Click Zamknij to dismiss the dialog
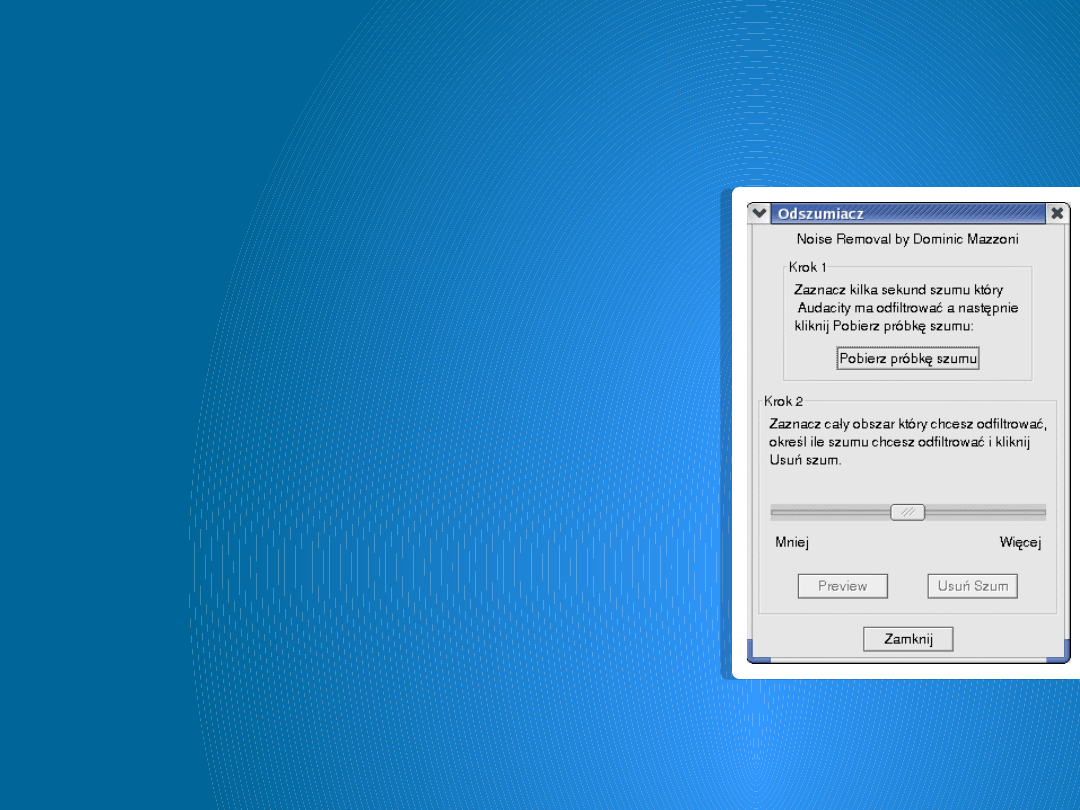 [x=908, y=639]
